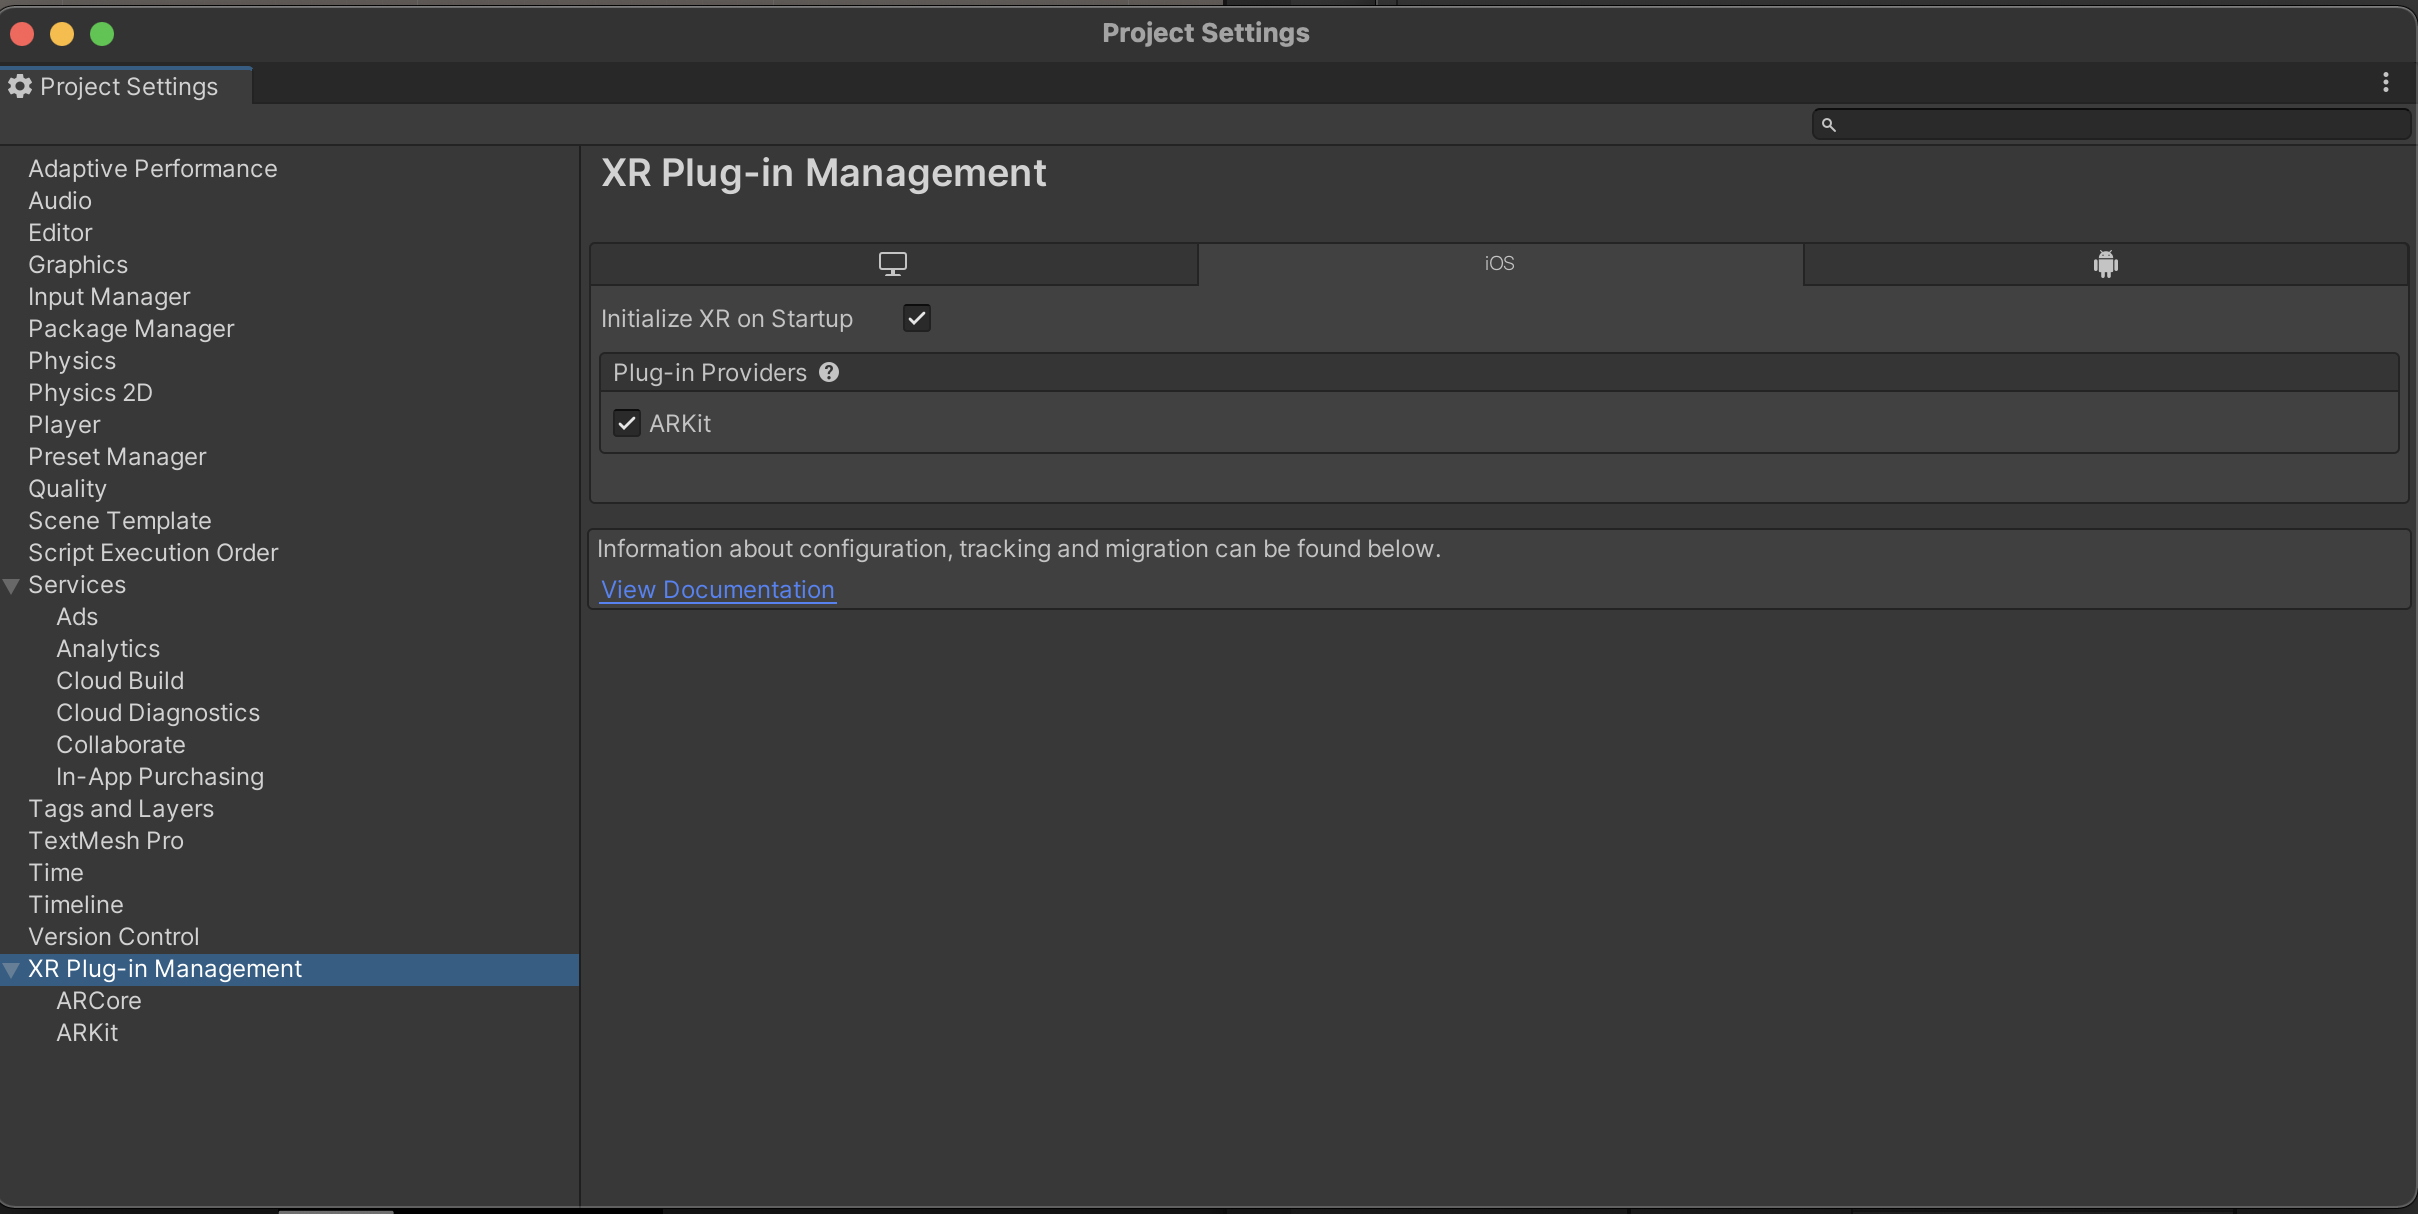Minimize the window with the yellow button
This screenshot has height=1214, width=2418.
62,34
